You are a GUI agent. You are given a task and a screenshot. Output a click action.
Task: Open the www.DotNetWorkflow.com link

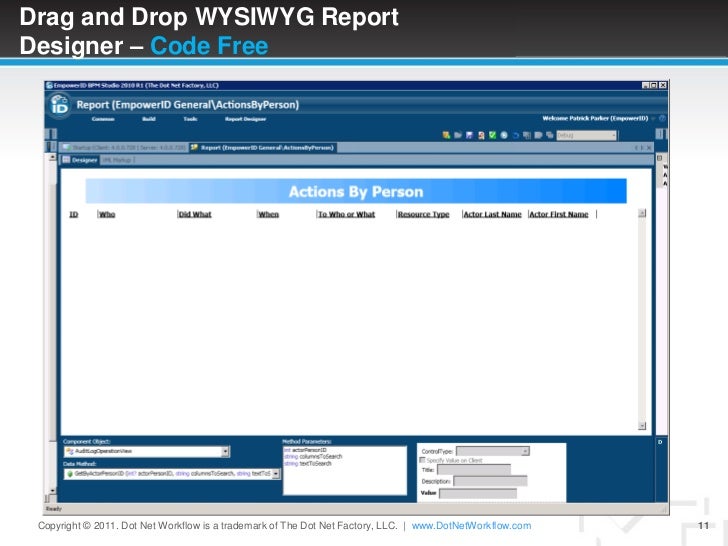click(x=471, y=526)
